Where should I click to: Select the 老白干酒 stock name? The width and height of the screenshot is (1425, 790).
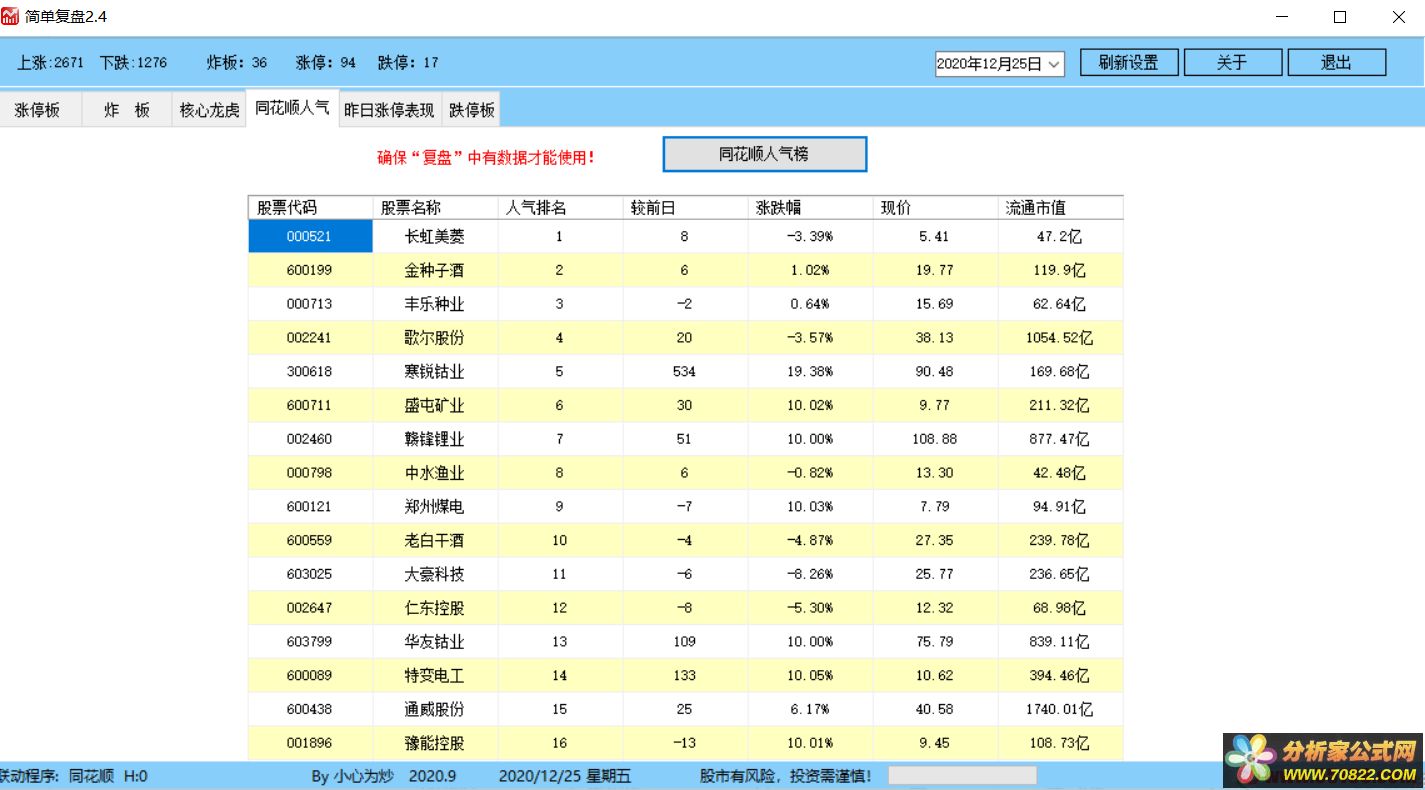pos(435,540)
